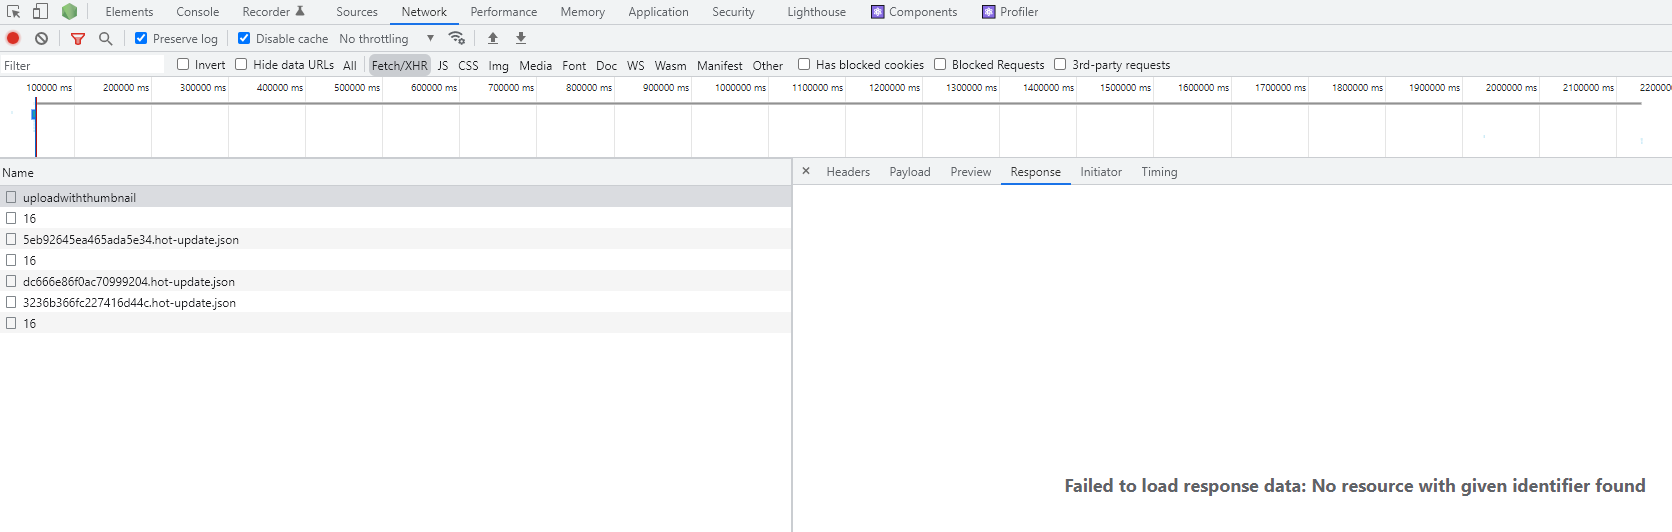Focus the Filter text input

[83, 65]
